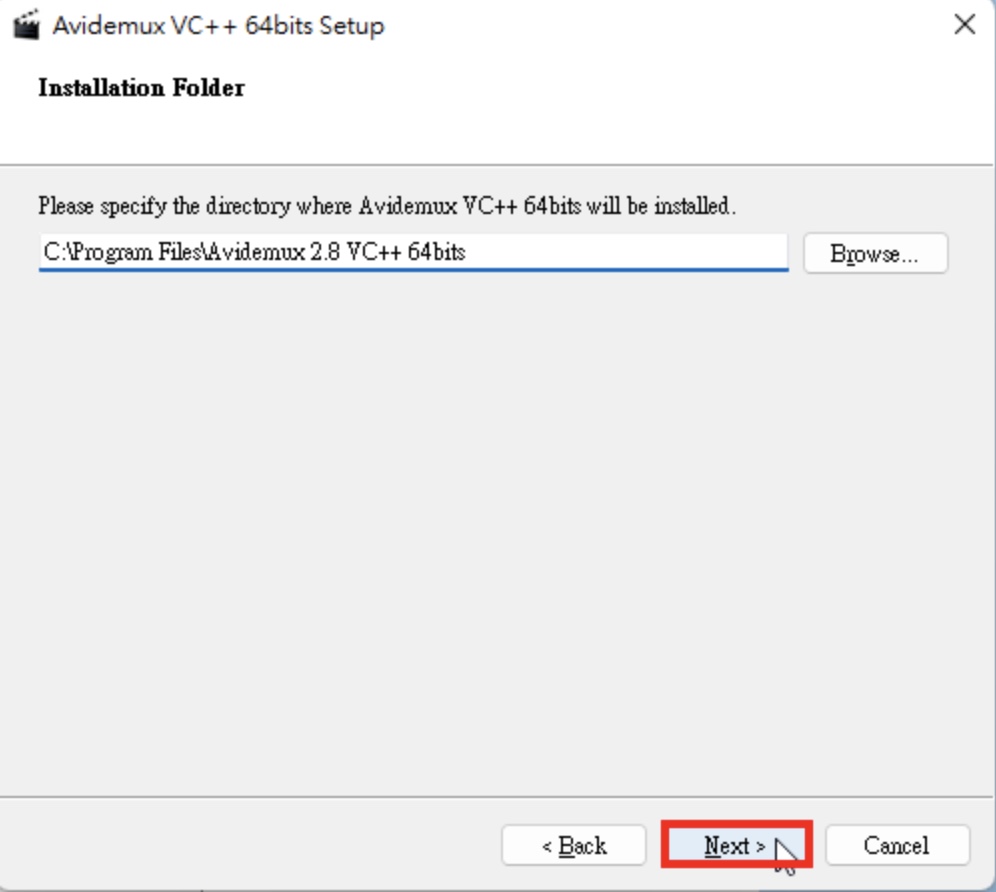
Task: Place cursor on "64bits" in the path field
Action: click(x=436, y=252)
